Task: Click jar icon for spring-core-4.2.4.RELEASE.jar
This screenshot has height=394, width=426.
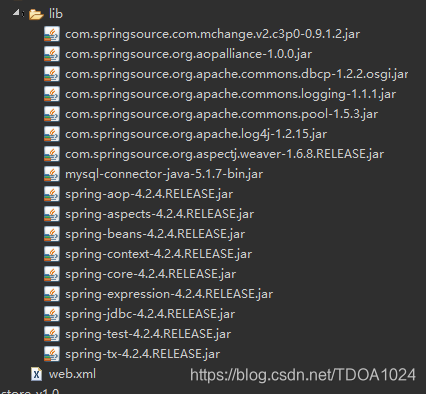Action: [x=52, y=274]
